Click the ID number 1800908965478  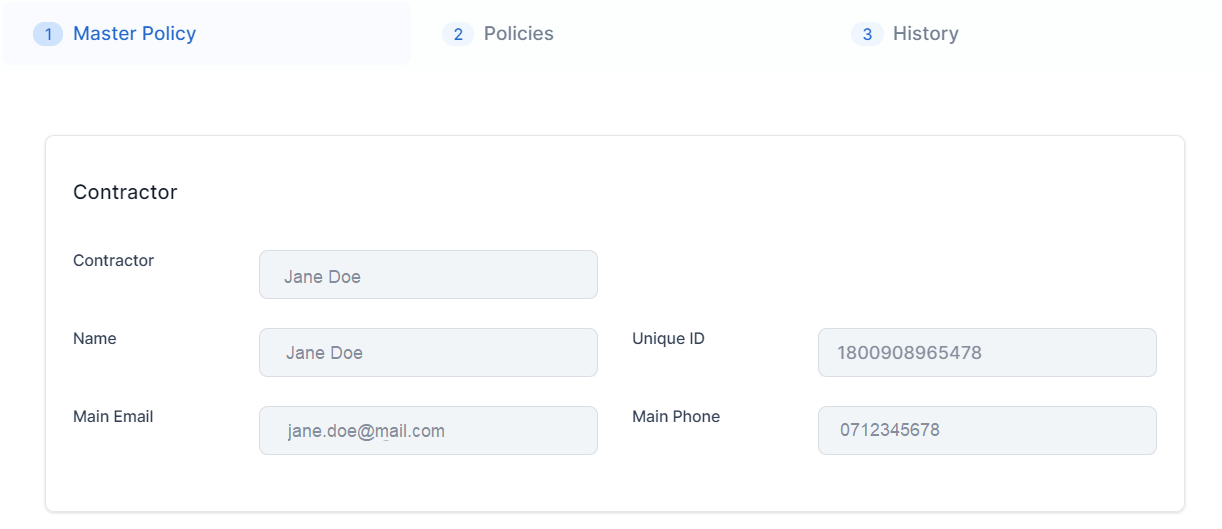[x=910, y=353]
